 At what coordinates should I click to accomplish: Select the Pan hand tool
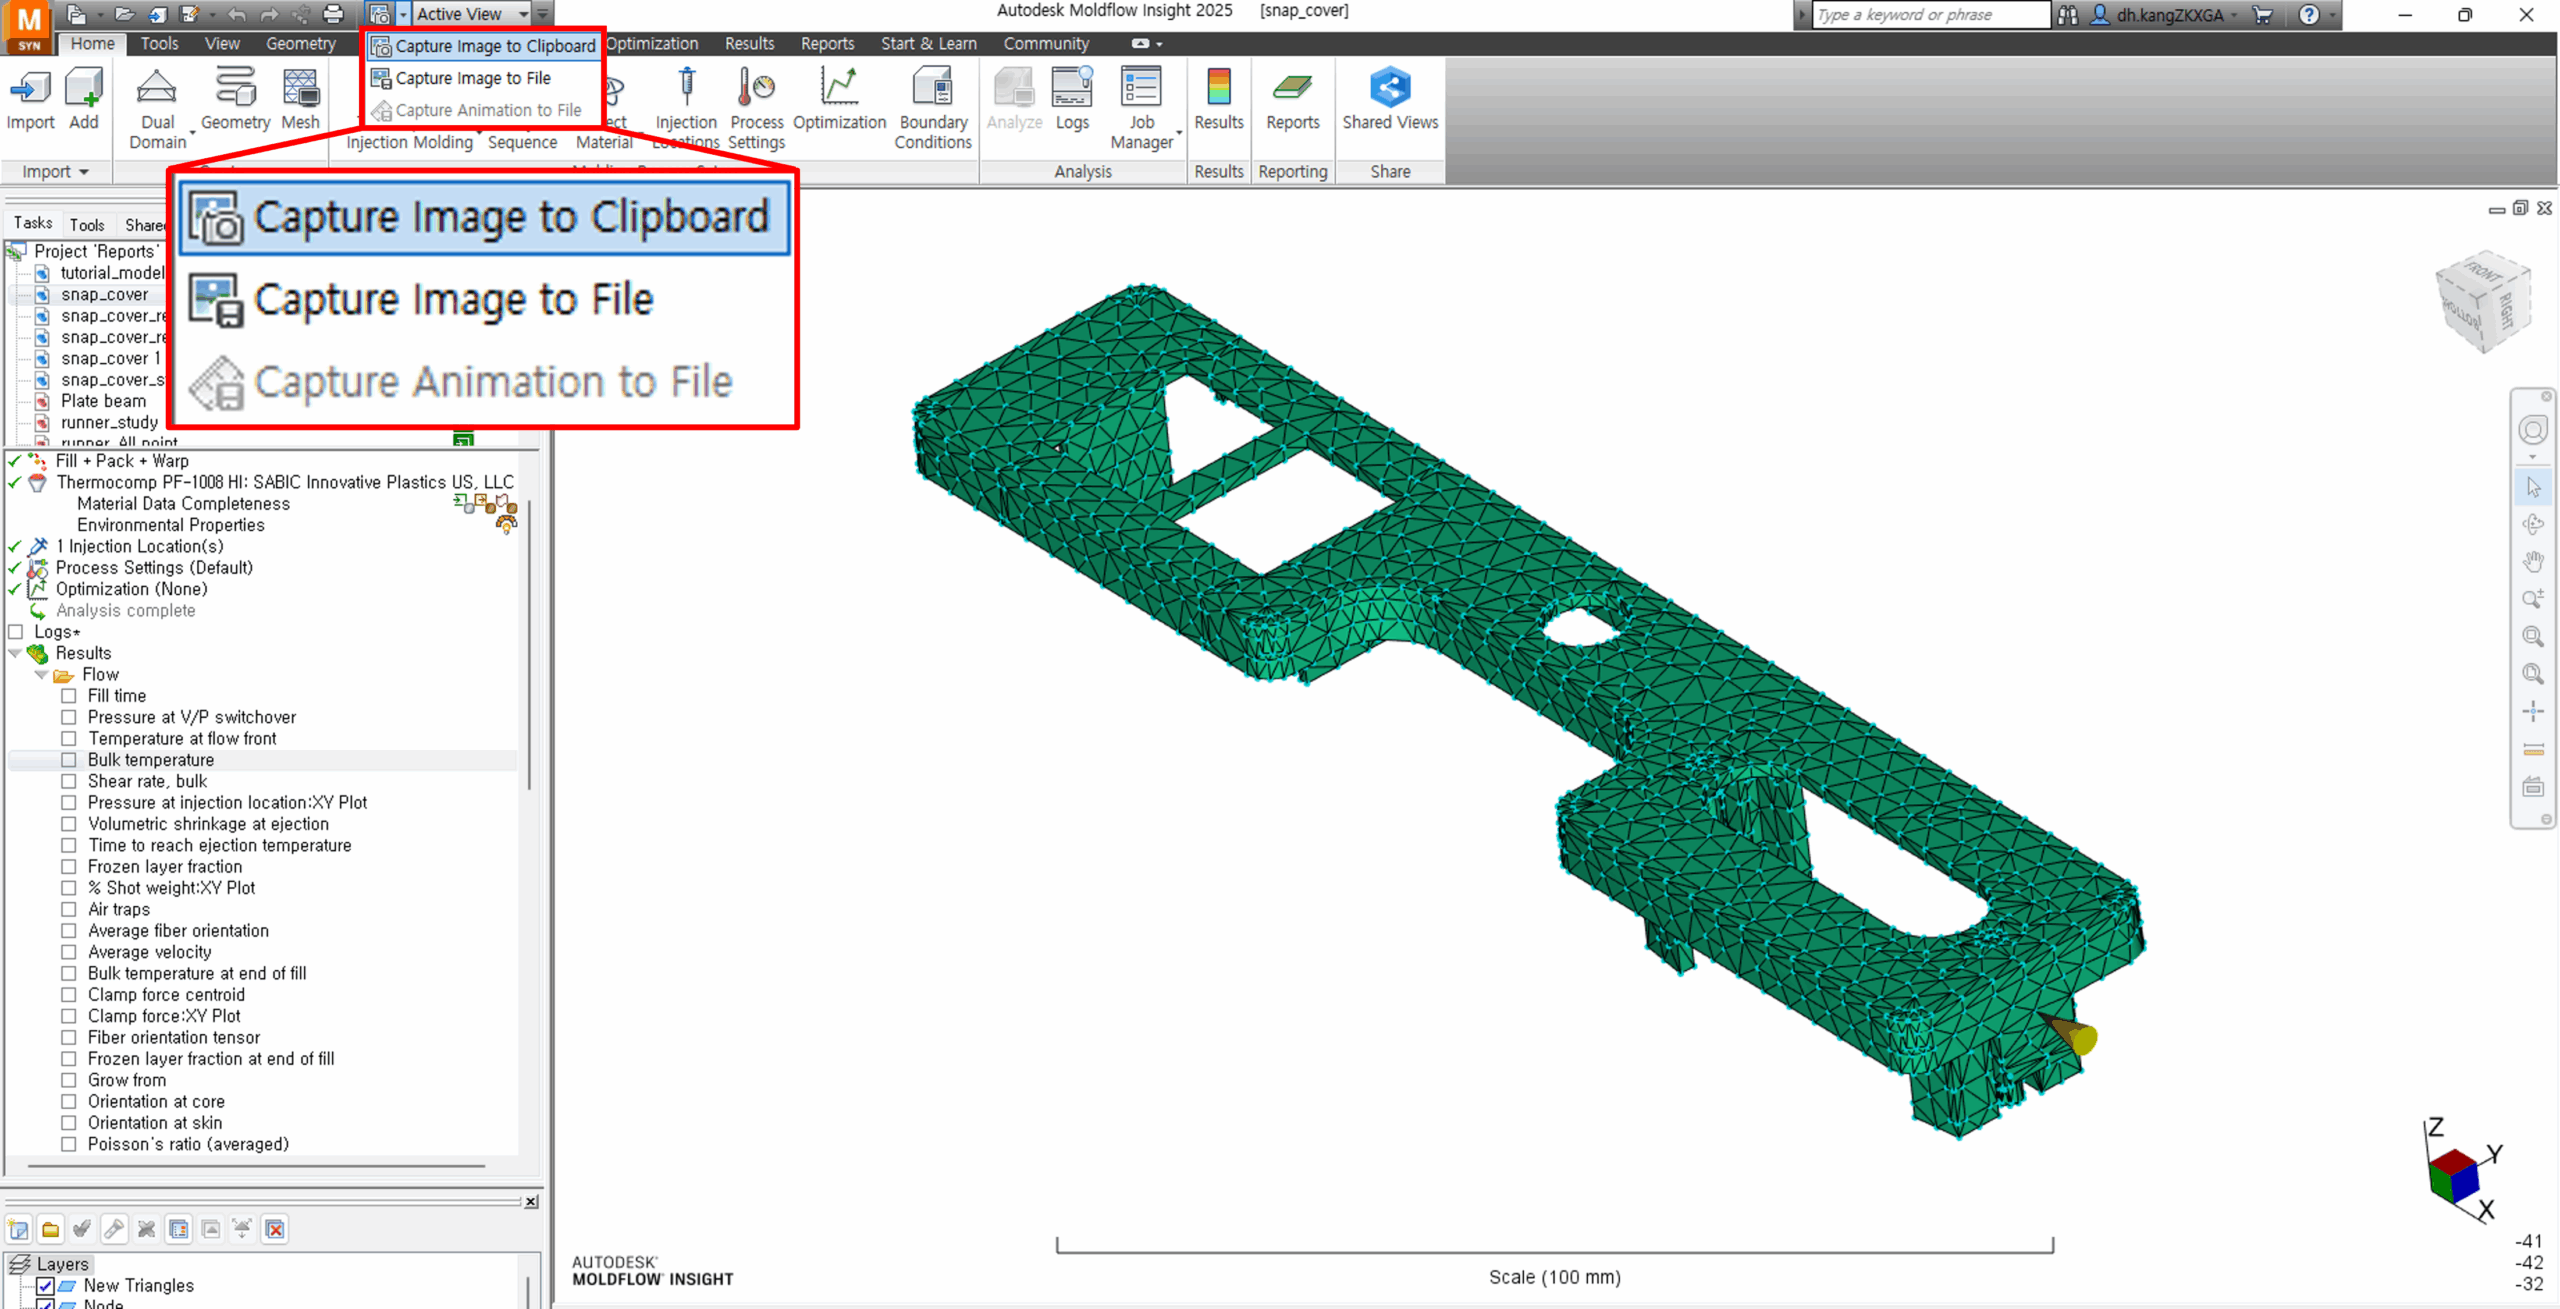[x=2533, y=562]
